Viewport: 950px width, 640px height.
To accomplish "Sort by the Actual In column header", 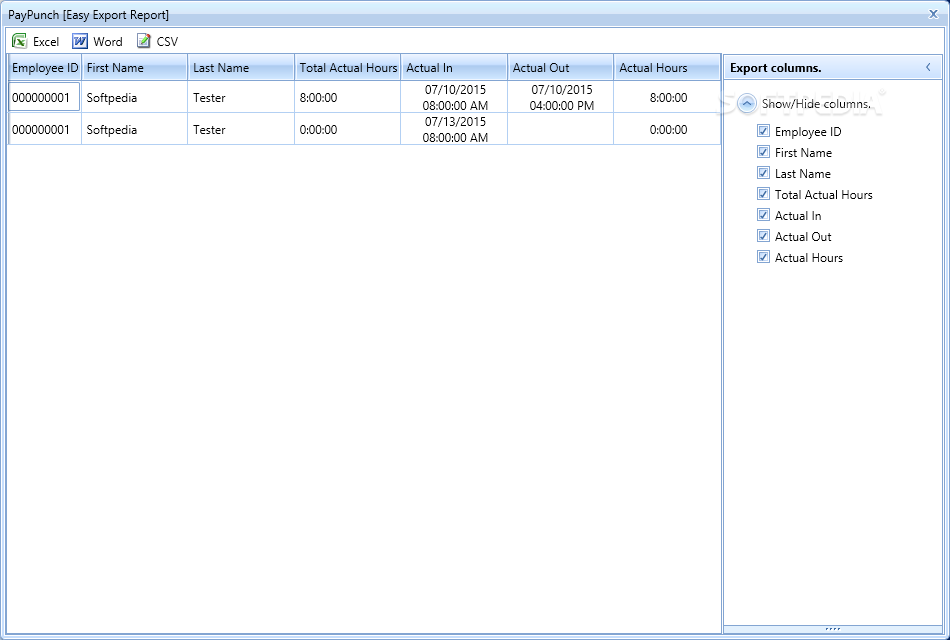I will click(454, 67).
